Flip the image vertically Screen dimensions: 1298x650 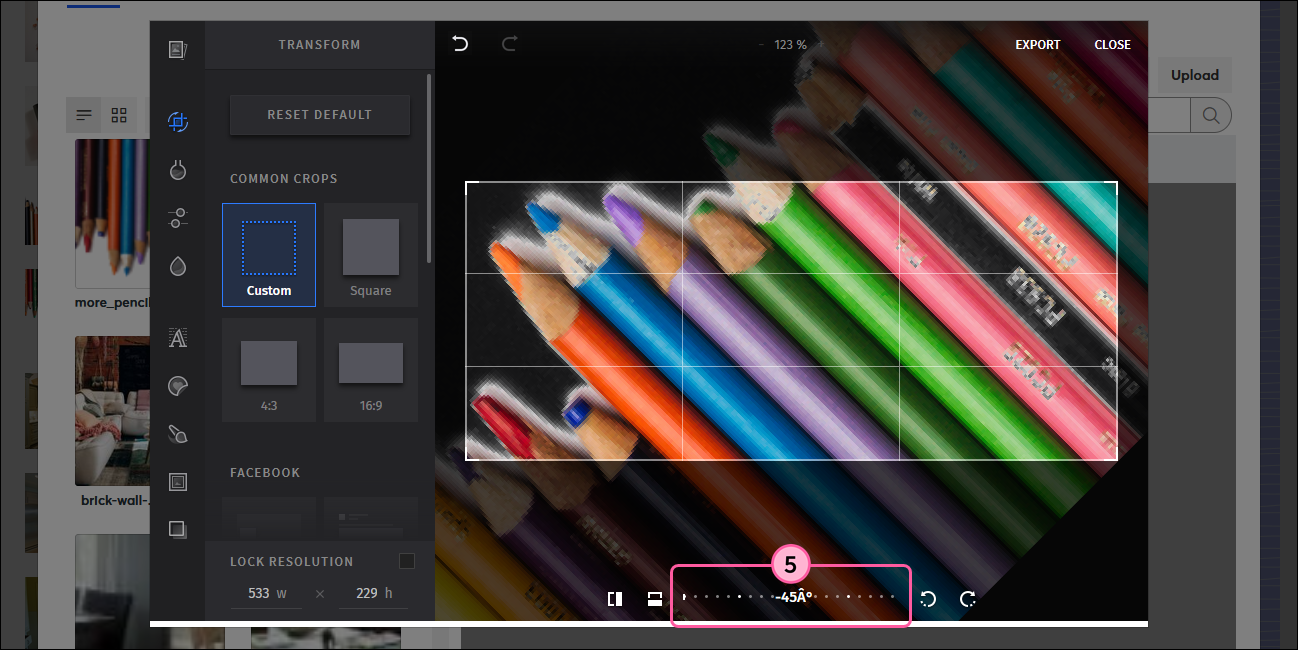click(x=654, y=599)
